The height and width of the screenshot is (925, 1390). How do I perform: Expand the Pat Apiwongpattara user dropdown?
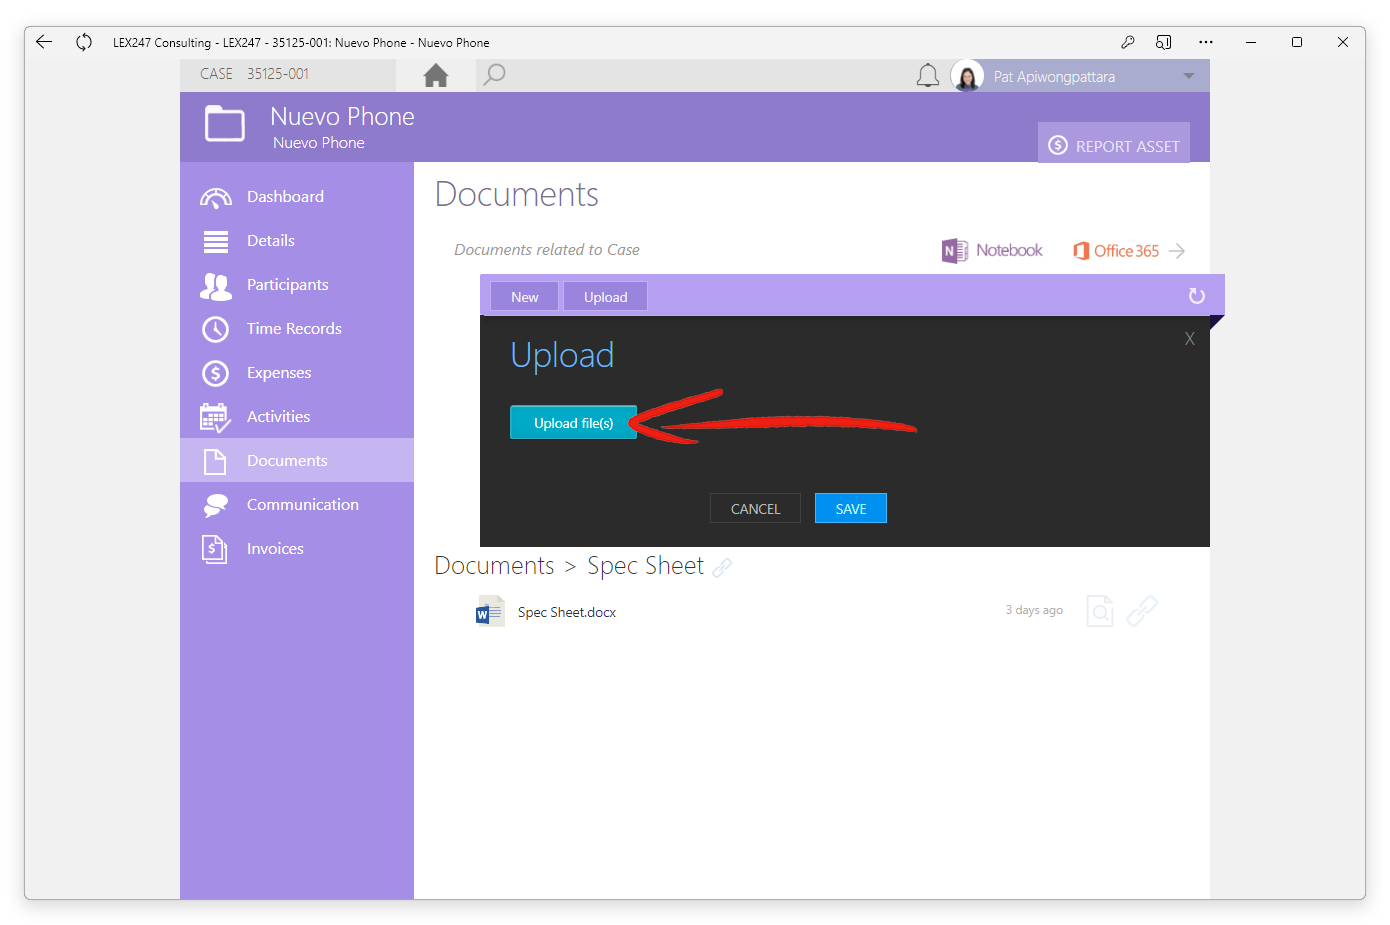point(1189,76)
